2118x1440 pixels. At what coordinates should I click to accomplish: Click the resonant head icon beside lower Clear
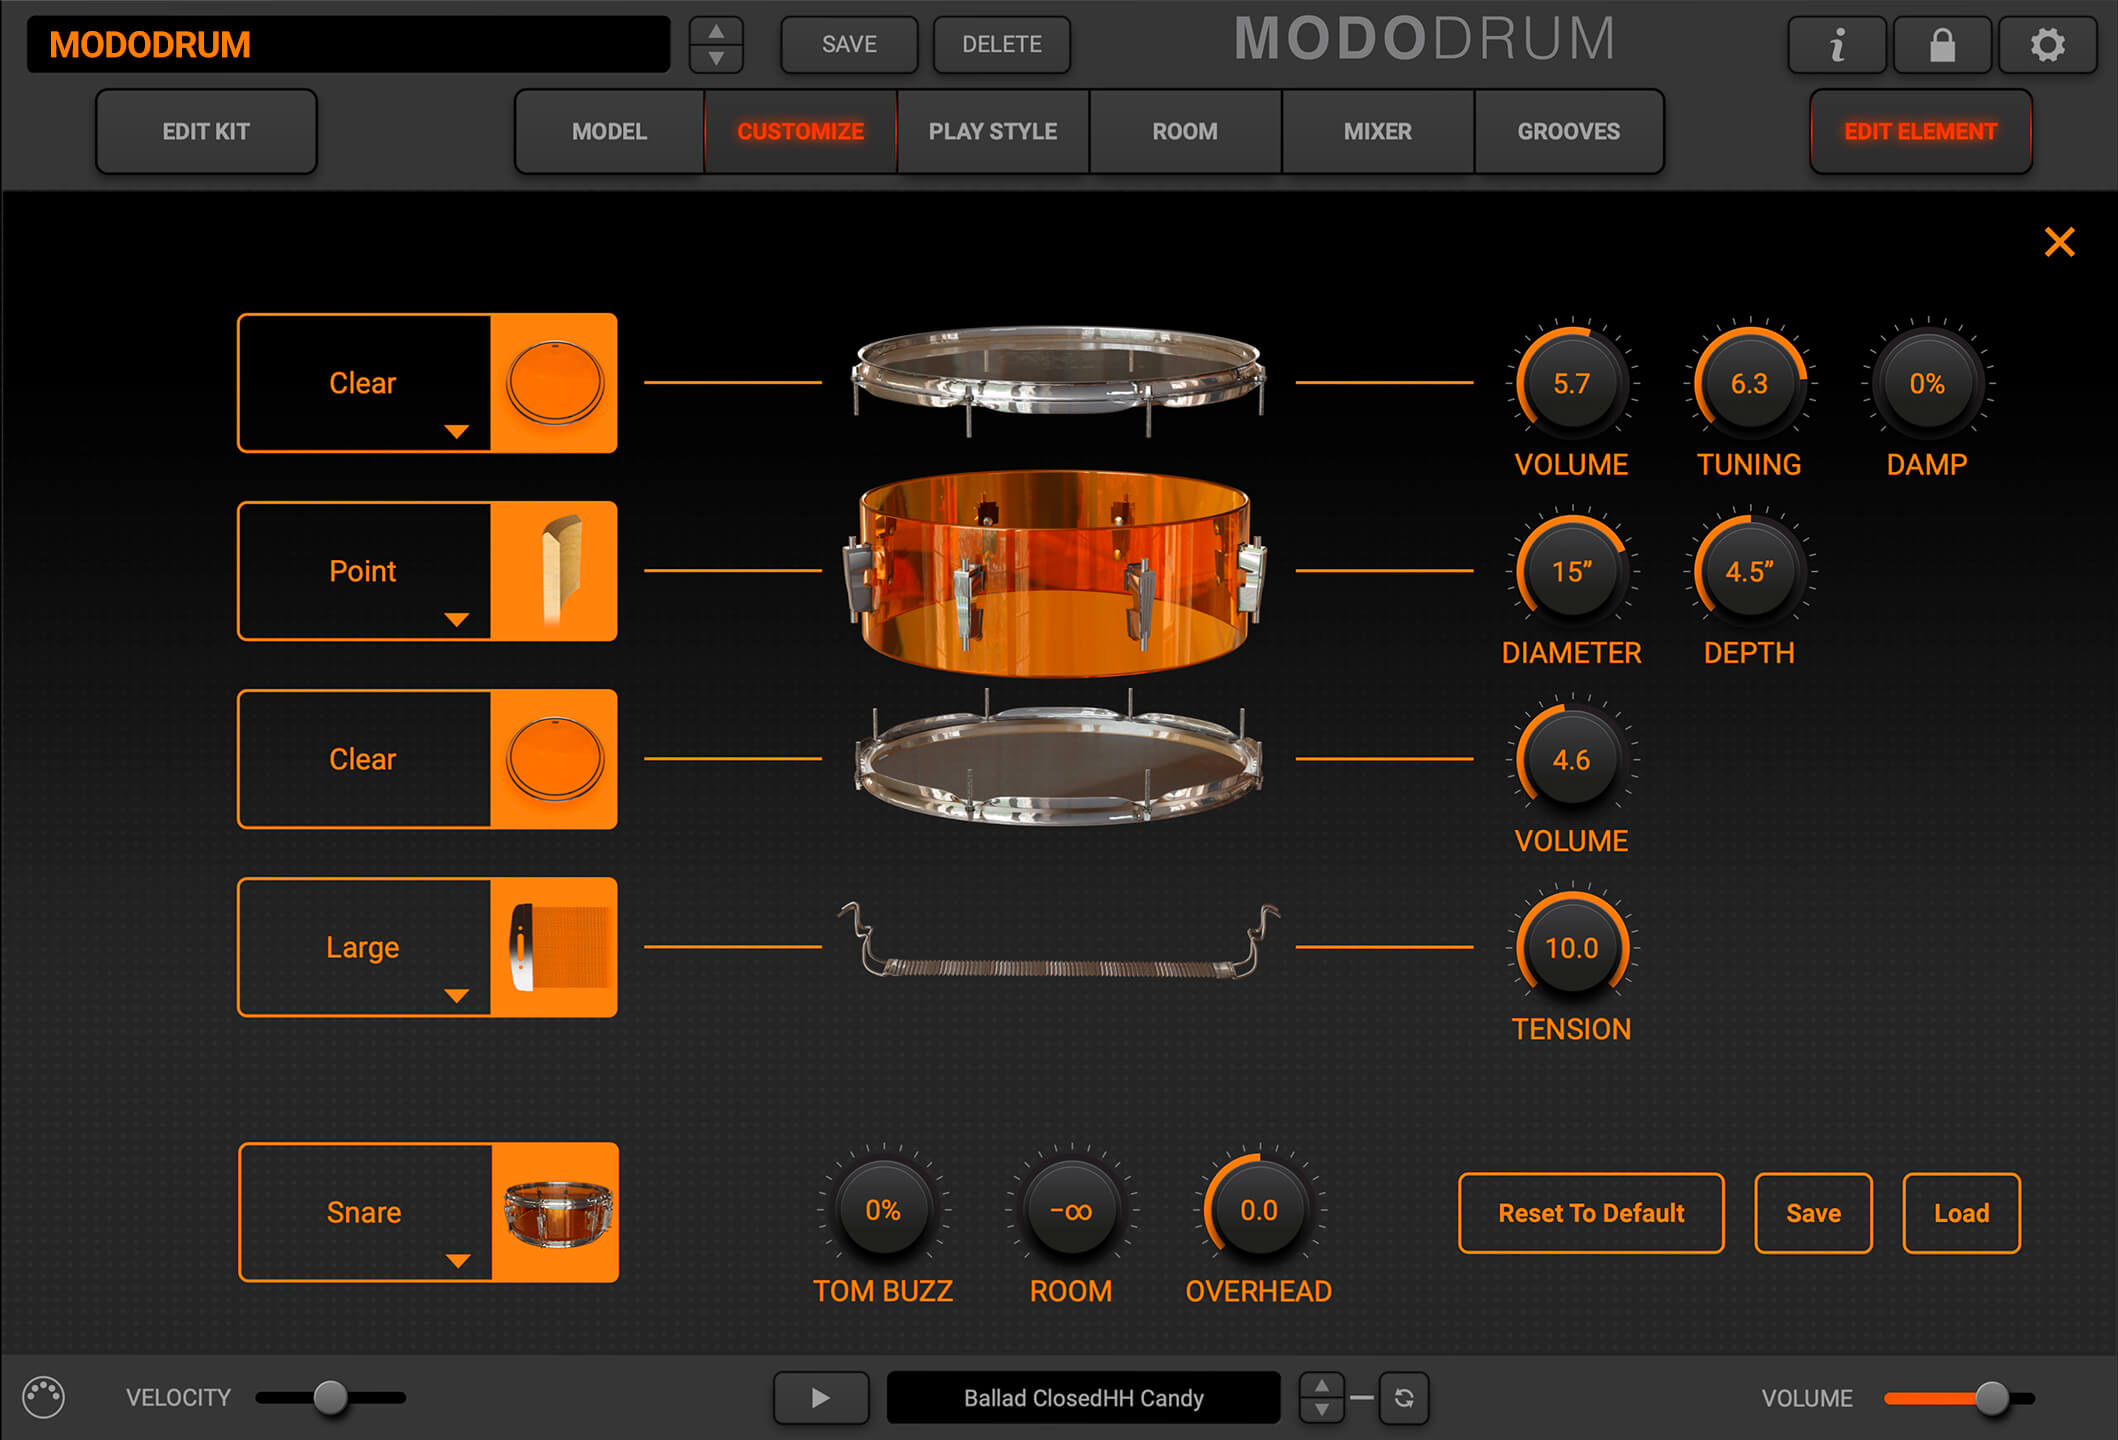[556, 758]
